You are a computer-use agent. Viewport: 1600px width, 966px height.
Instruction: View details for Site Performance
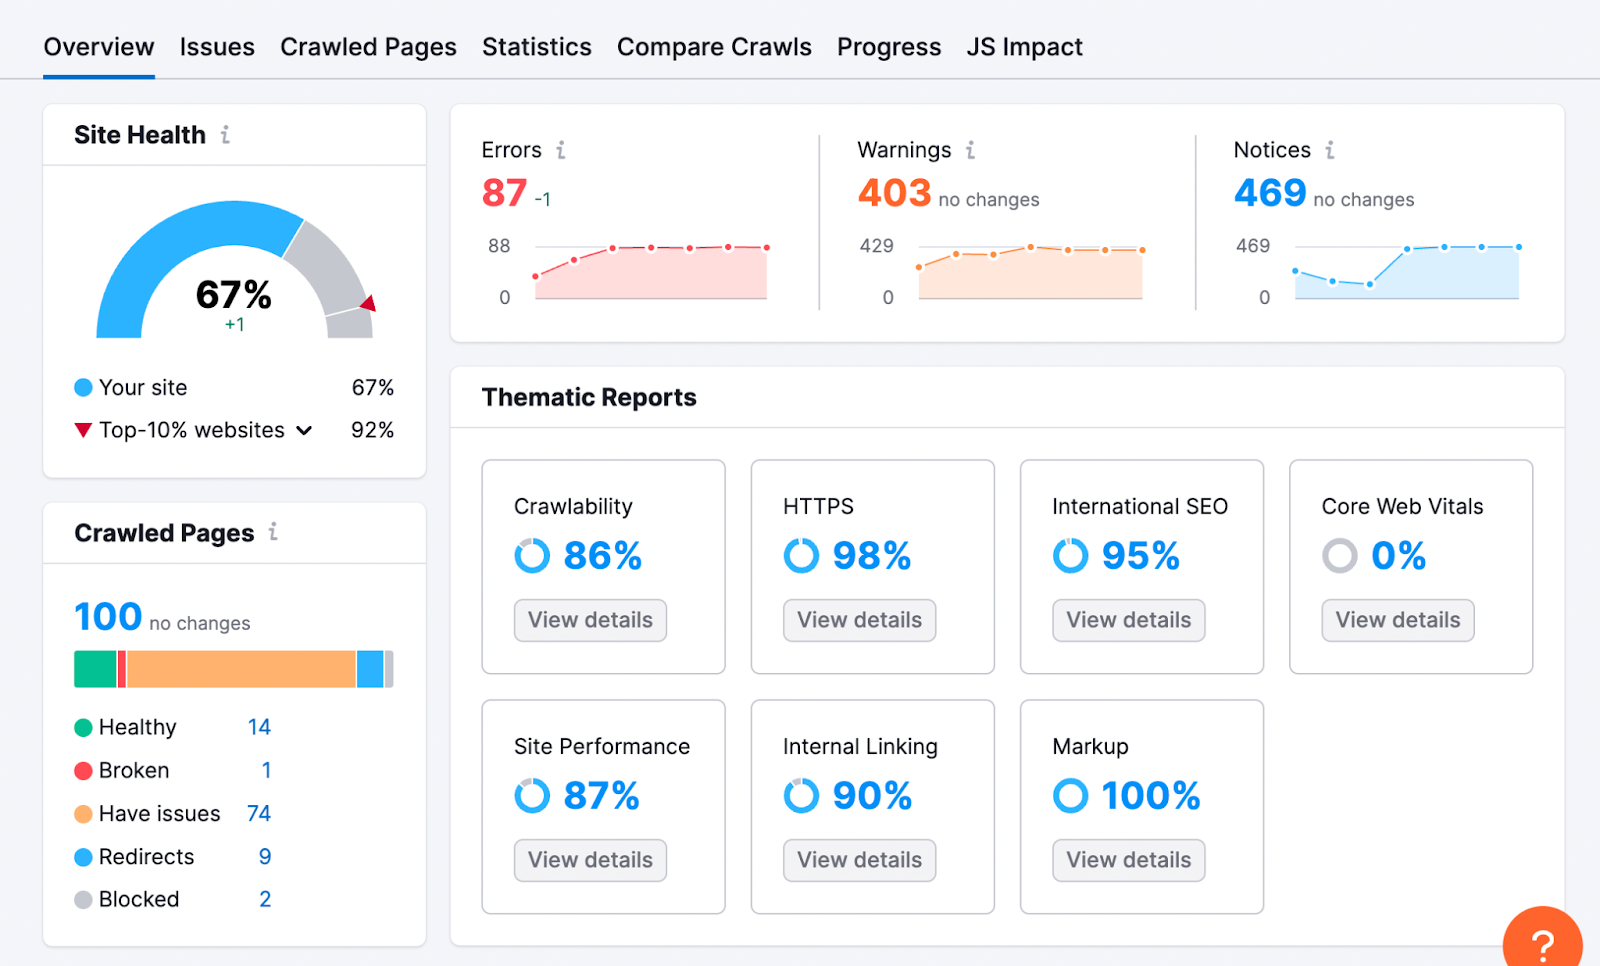pos(589,860)
